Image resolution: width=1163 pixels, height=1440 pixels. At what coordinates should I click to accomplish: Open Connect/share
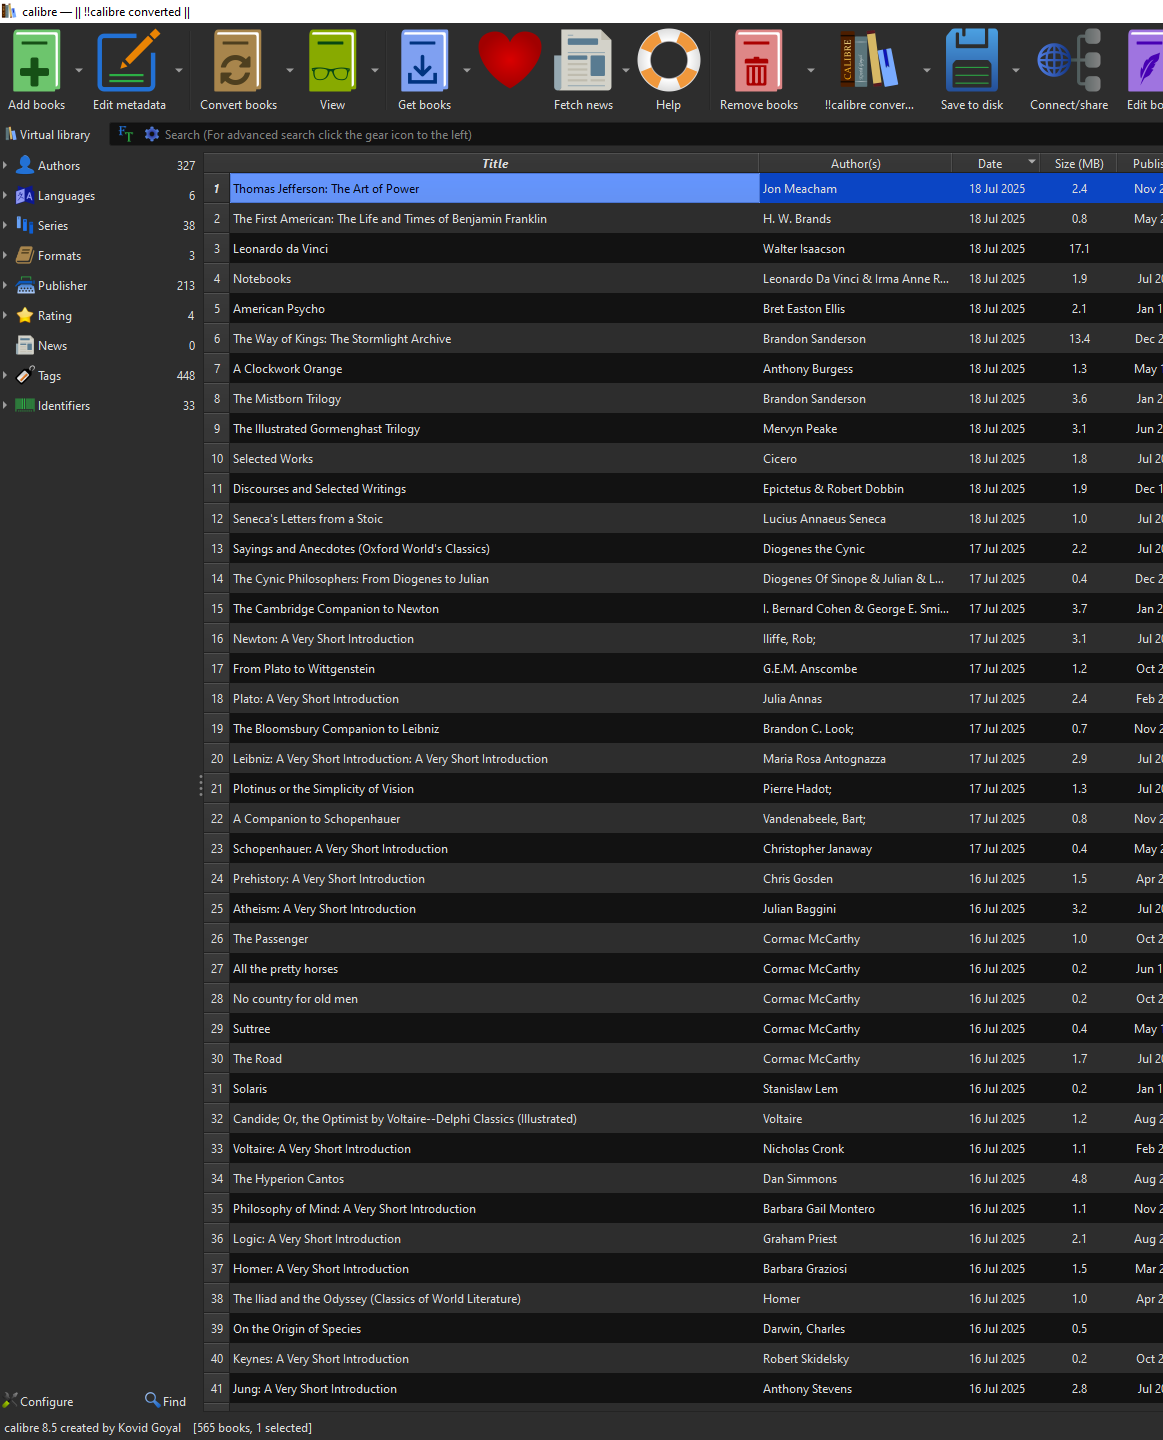coord(1069,62)
